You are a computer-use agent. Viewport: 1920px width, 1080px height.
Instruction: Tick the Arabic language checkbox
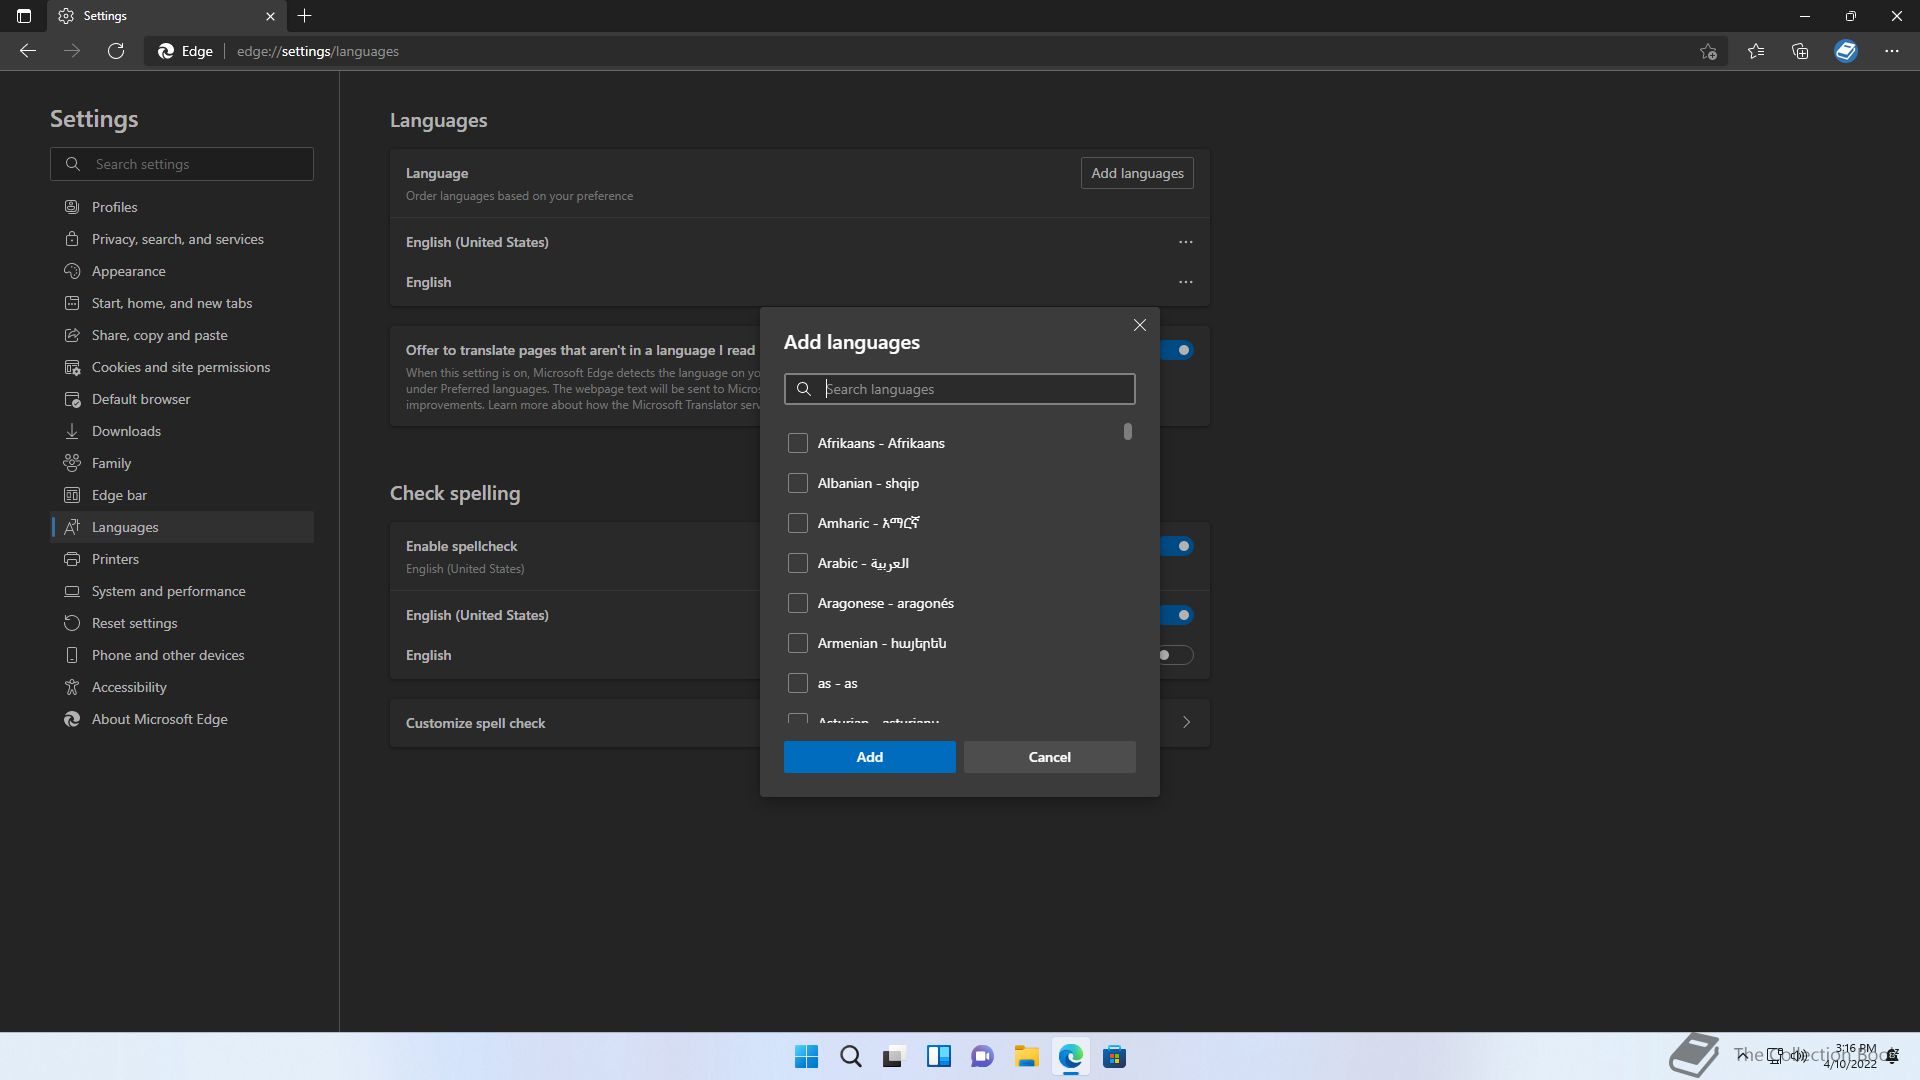coord(798,563)
